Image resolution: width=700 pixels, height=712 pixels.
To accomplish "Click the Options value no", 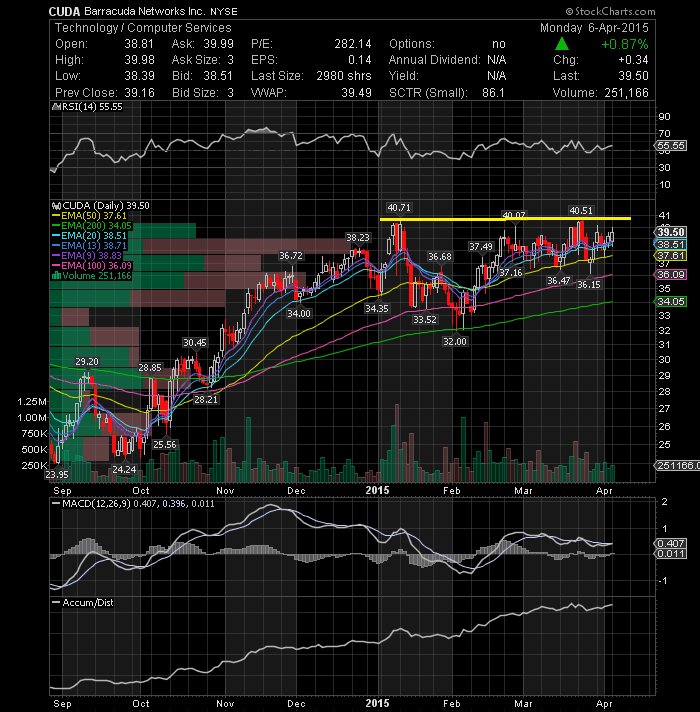I will coord(498,44).
